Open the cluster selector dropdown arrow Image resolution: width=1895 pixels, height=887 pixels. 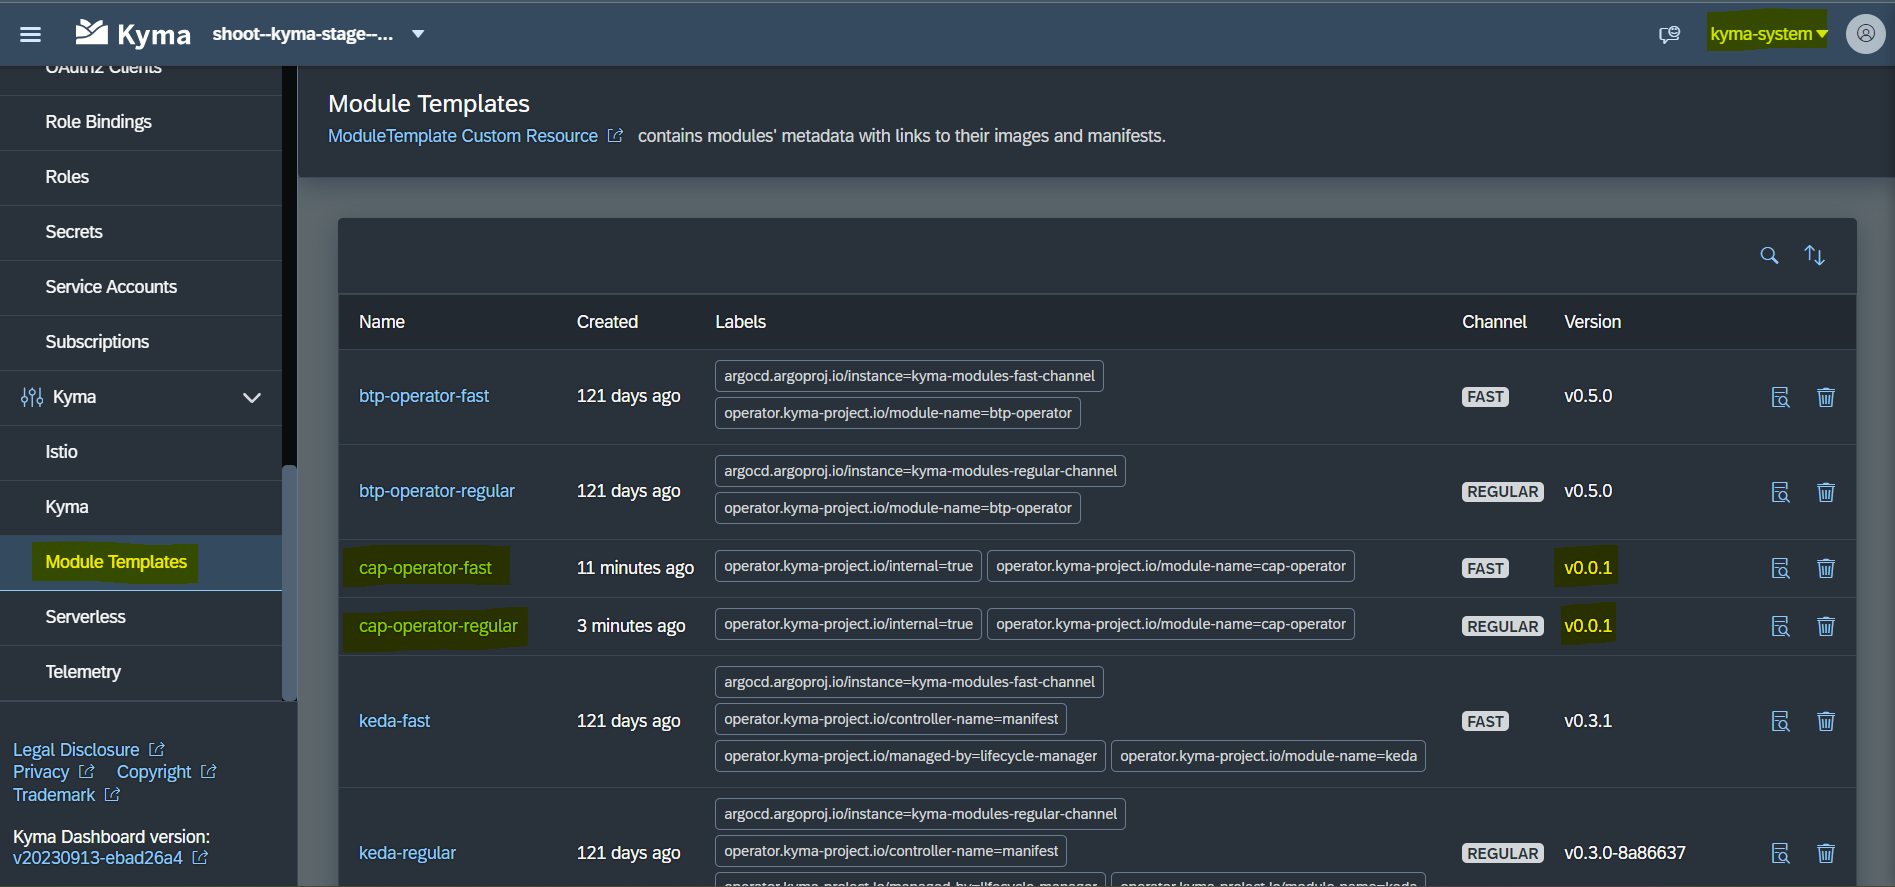tap(418, 34)
